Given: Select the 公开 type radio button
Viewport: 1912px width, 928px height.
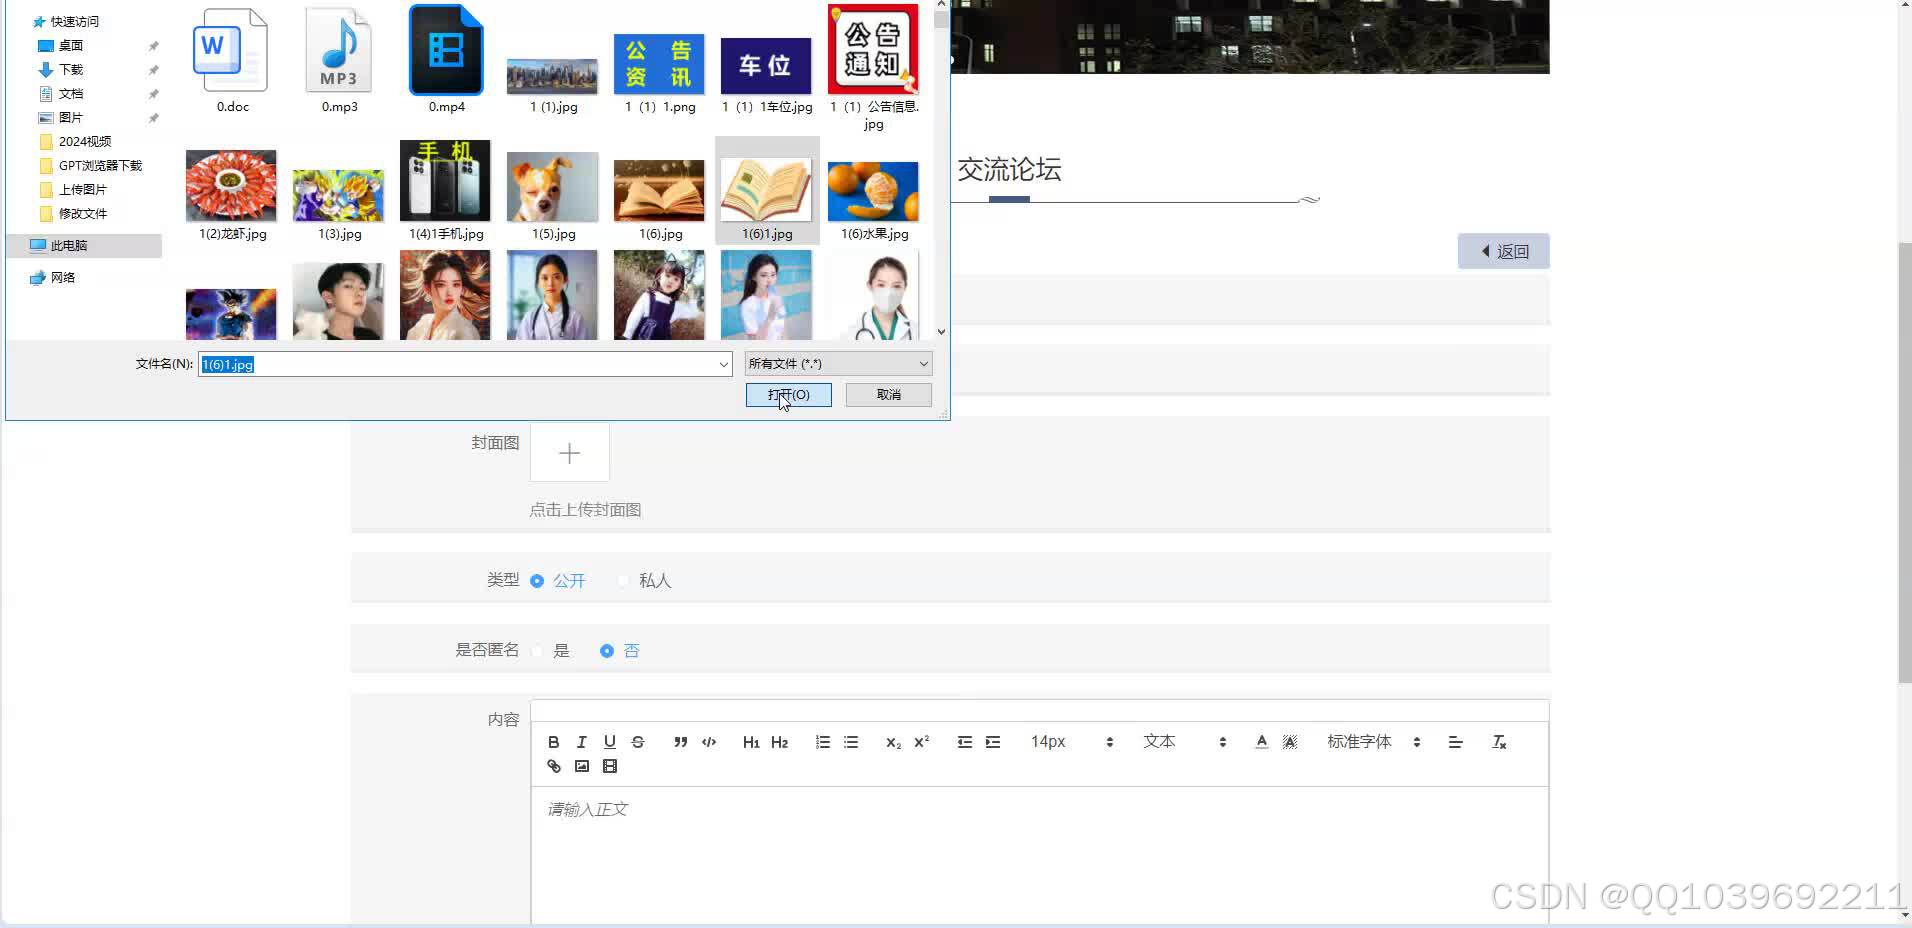Looking at the screenshot, I should tap(537, 580).
